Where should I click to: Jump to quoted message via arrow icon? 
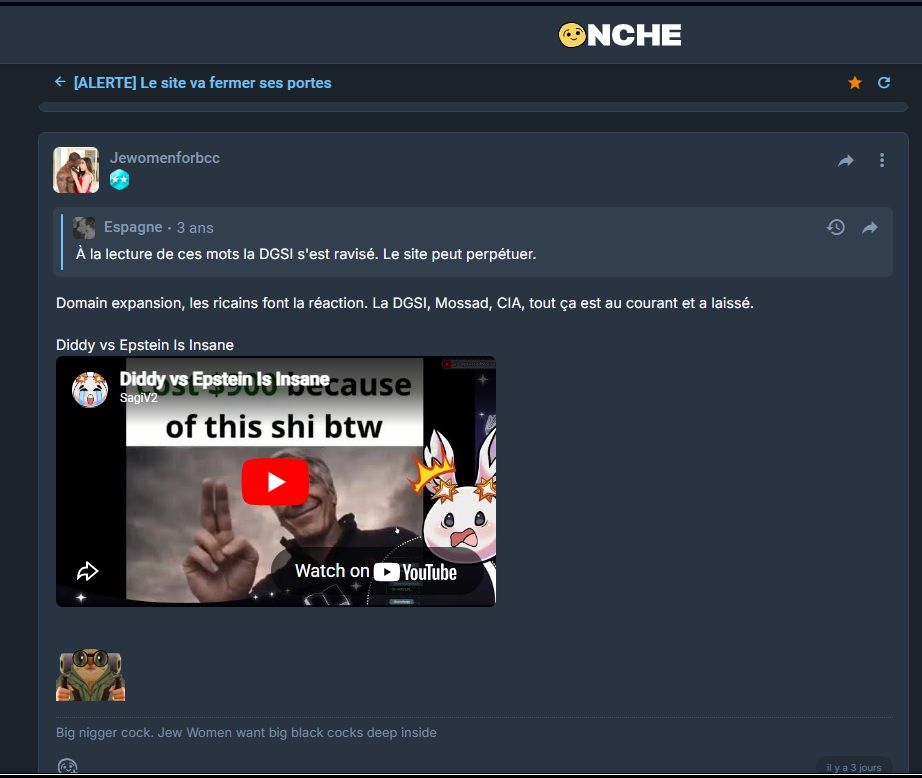coord(870,228)
